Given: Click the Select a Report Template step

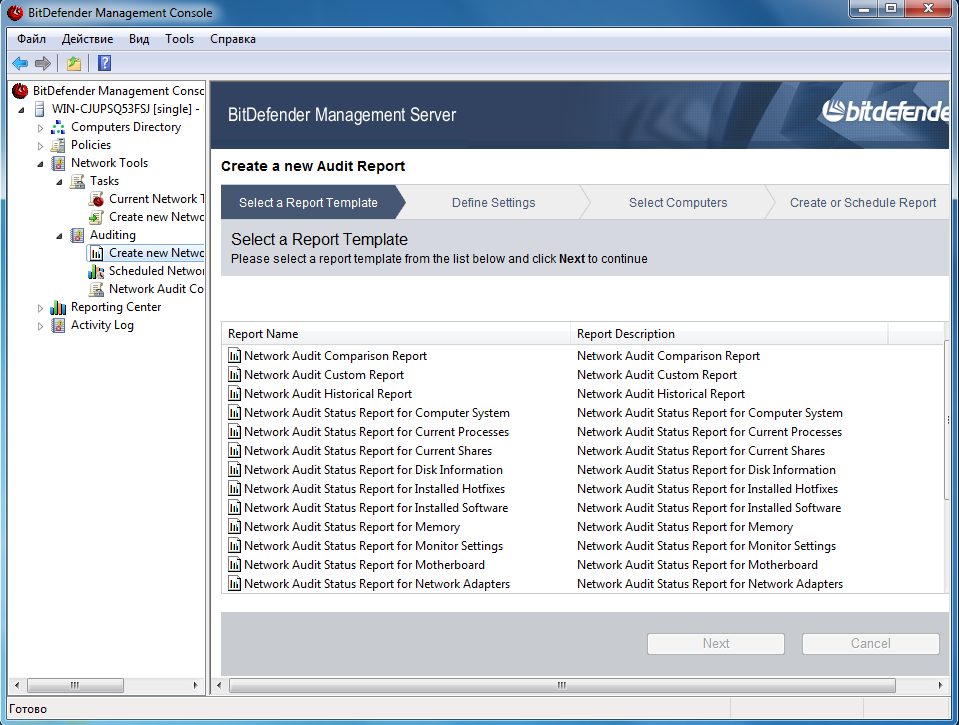Looking at the screenshot, I should (x=308, y=203).
